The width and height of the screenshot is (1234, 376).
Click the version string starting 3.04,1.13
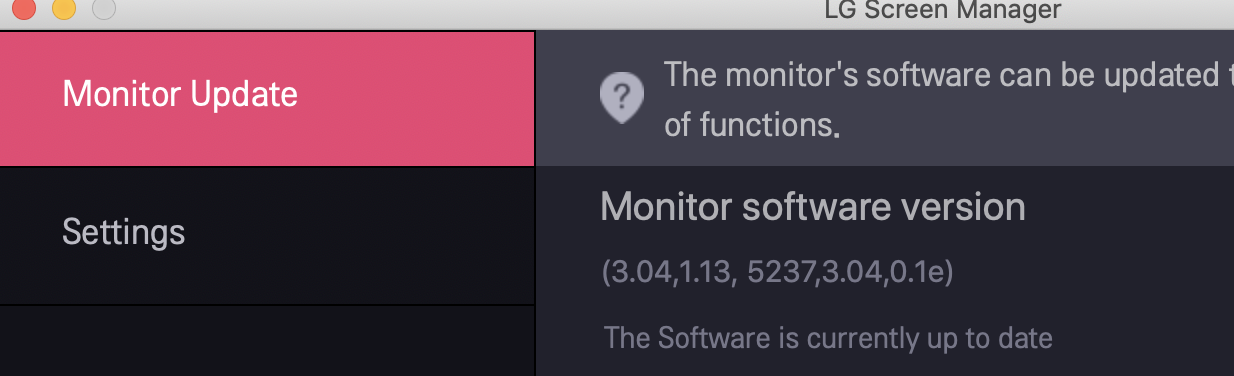[777, 272]
